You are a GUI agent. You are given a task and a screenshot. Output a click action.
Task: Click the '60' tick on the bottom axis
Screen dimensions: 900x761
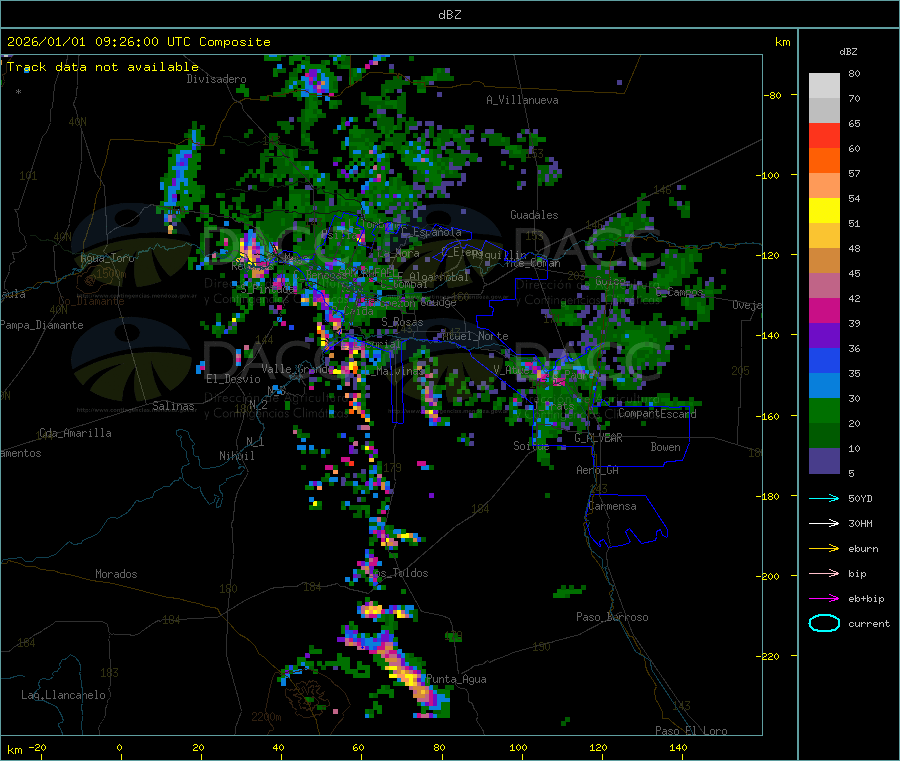[359, 747]
